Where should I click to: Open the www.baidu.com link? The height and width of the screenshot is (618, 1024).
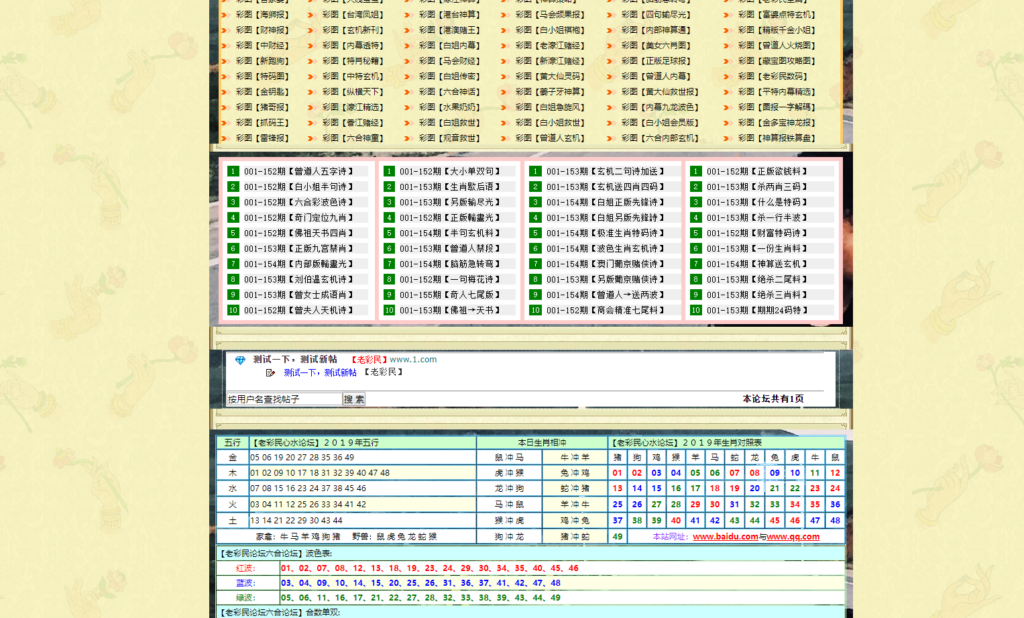[725, 537]
